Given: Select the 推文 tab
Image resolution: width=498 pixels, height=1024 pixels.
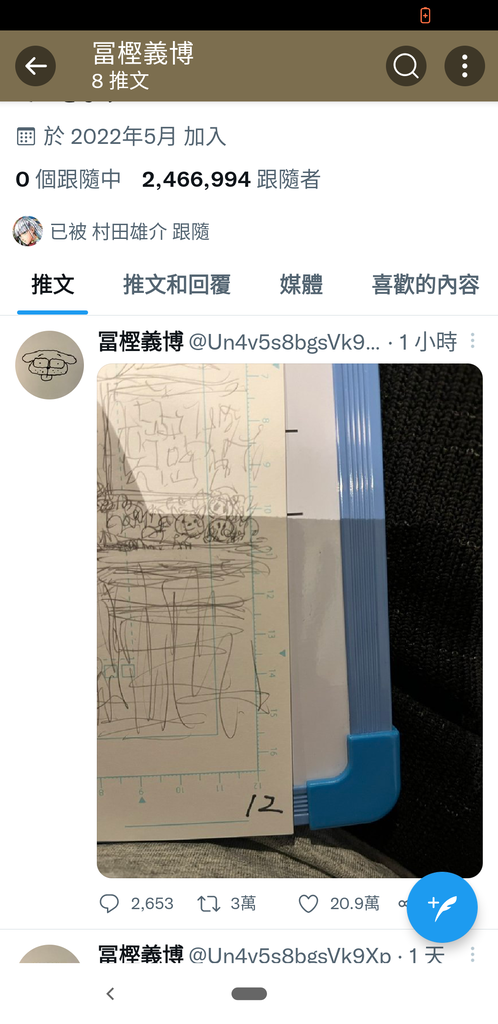Looking at the screenshot, I should tap(52, 285).
